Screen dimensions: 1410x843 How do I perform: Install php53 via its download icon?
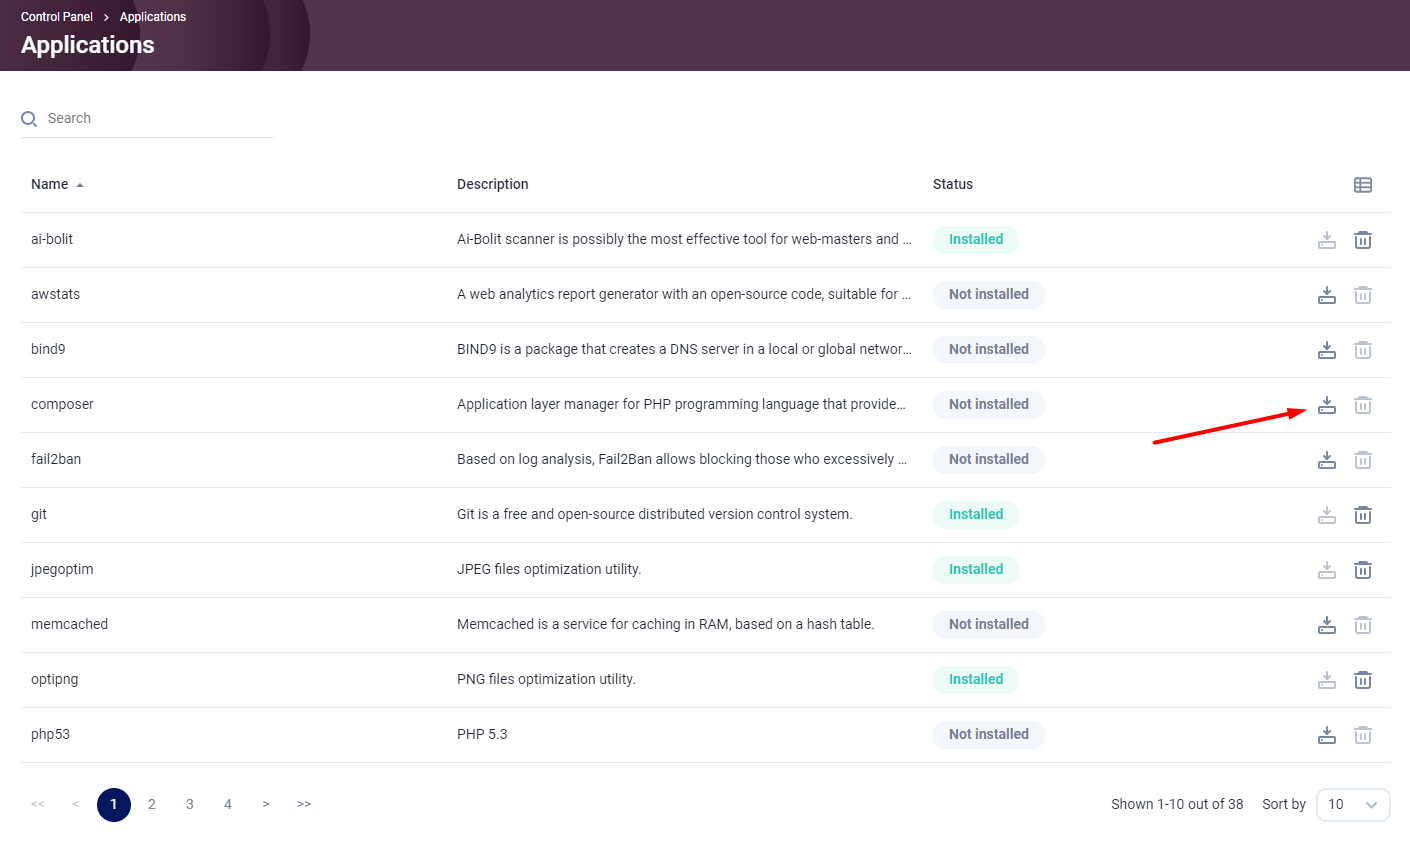1327,735
